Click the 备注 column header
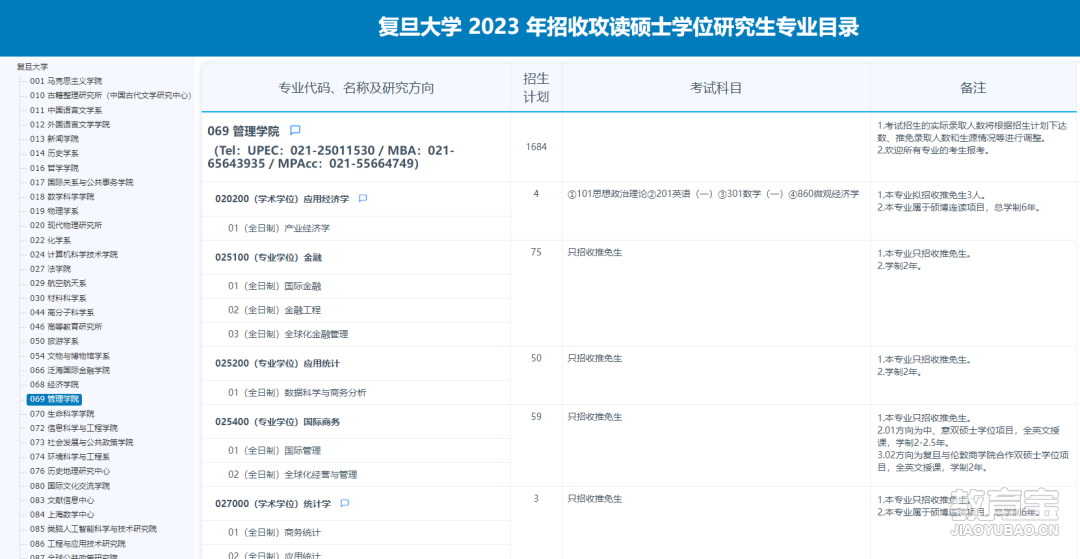Screen dimensions: 1080x559 pos(973,88)
